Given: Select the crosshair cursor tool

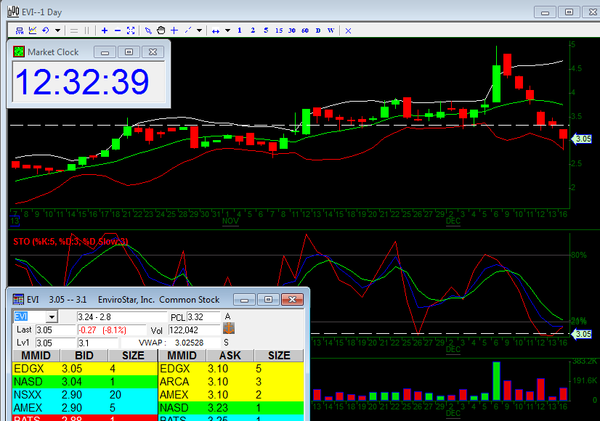Looking at the screenshot, I should click(x=174, y=31).
